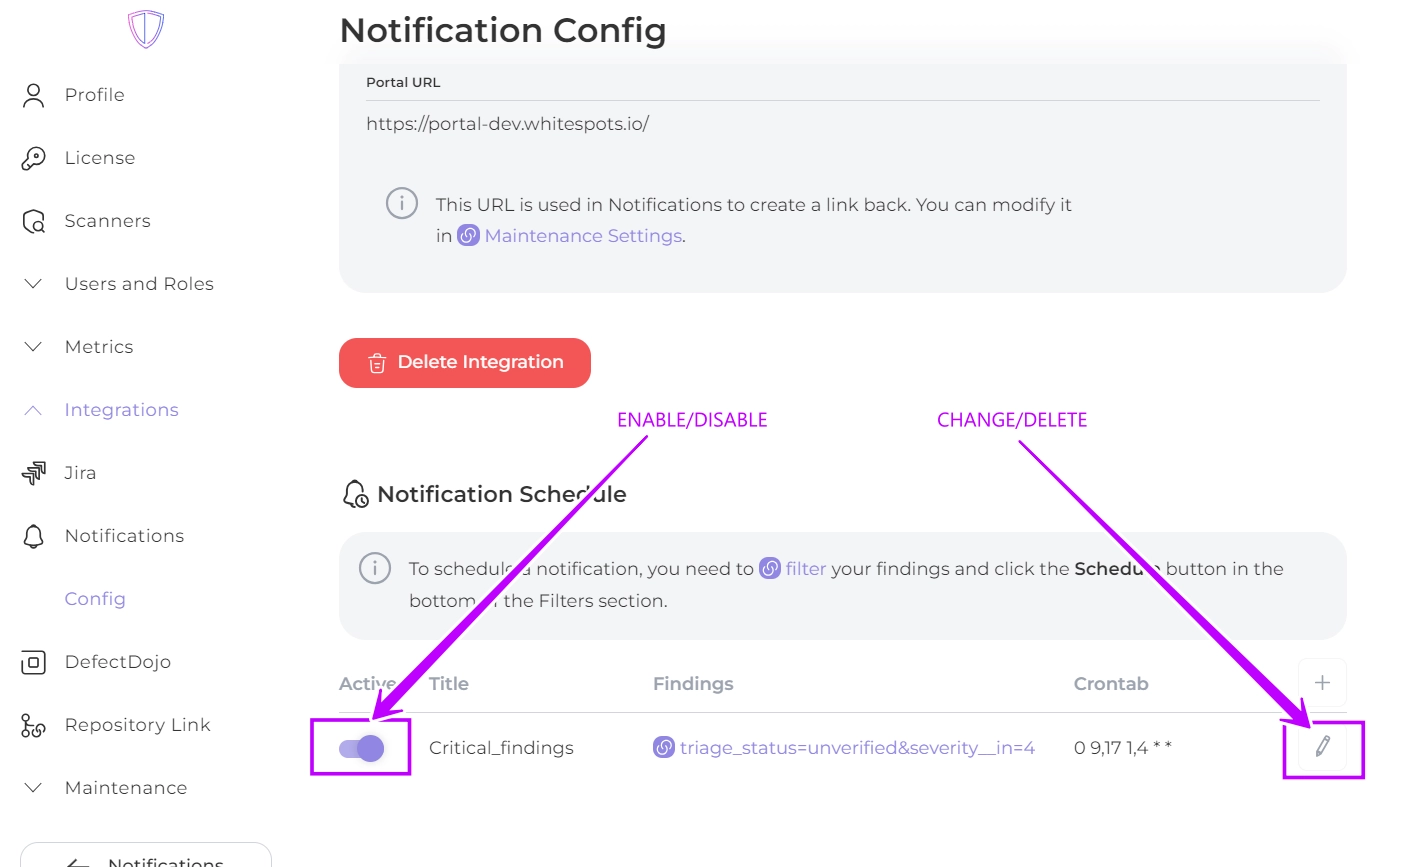Open the Maintenance Settings link
Image resolution: width=1422 pixels, height=867 pixels.
pyautogui.click(x=583, y=236)
